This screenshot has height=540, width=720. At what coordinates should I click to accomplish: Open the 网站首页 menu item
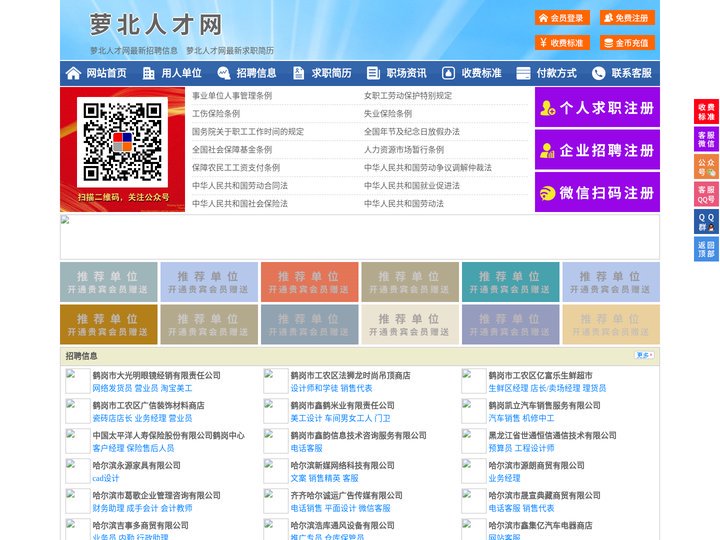pyautogui.click(x=107, y=73)
